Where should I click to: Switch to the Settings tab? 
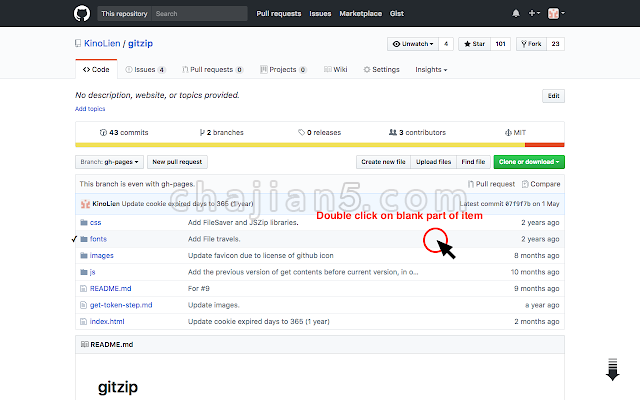point(381,69)
